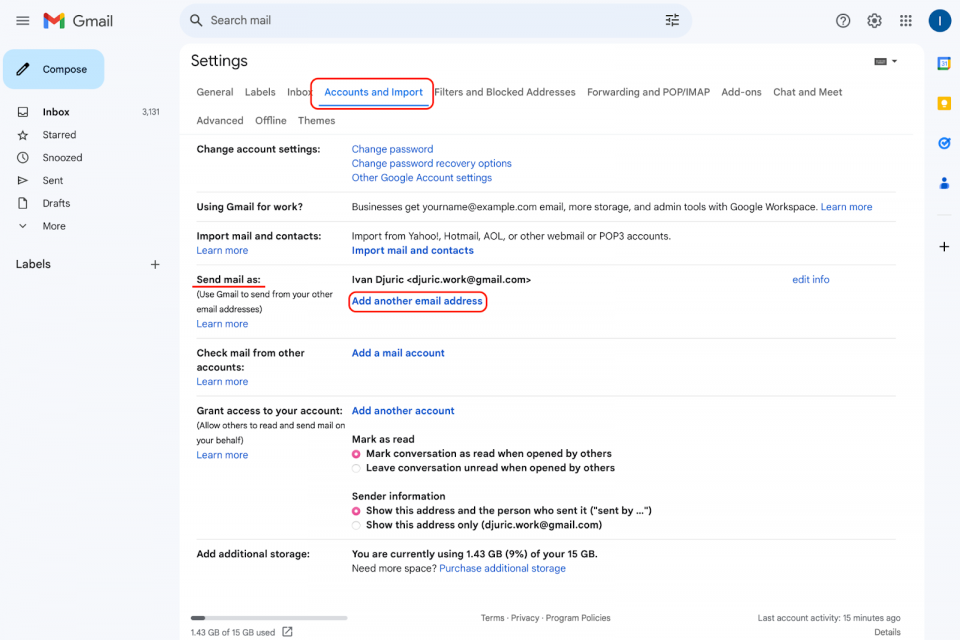Select Show this address only sender option
Screen dimensions: 960x640
[x=355, y=525]
